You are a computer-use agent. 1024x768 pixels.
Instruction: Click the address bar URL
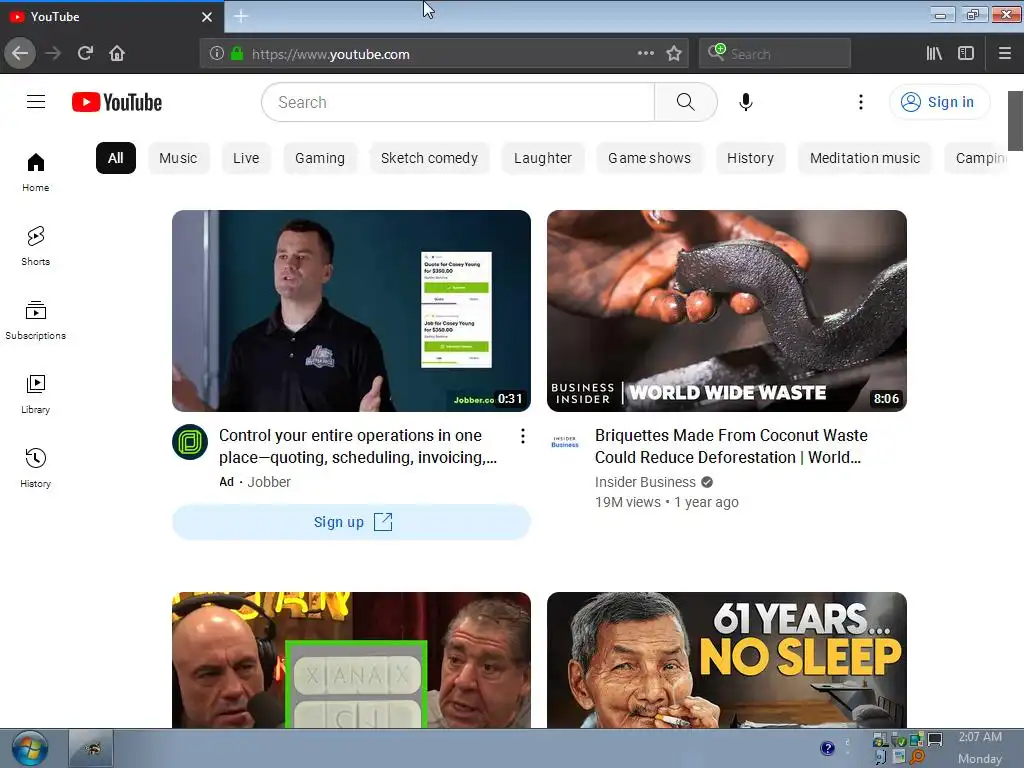coord(331,54)
